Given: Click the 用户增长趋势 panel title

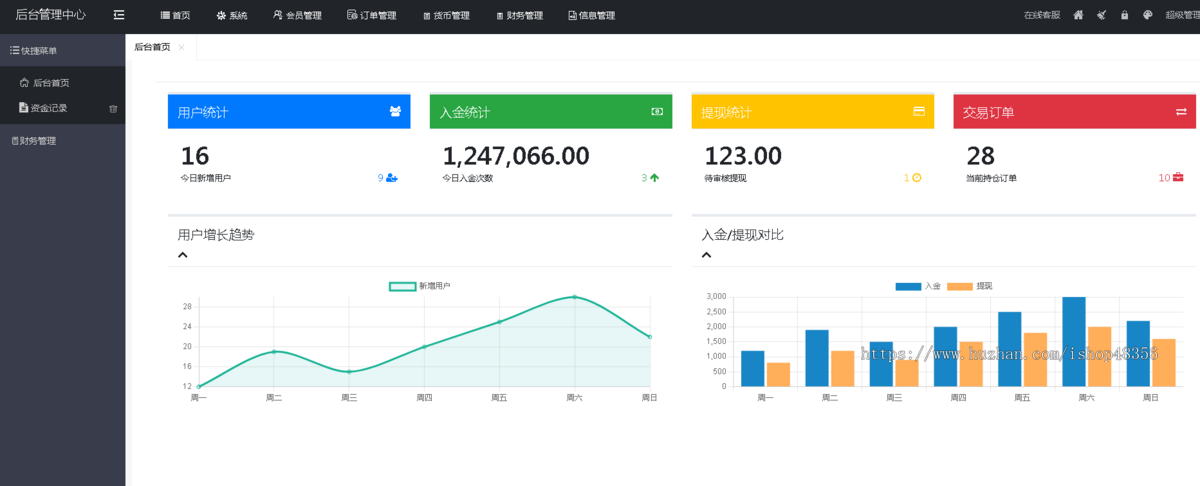Looking at the screenshot, I should pos(216,235).
